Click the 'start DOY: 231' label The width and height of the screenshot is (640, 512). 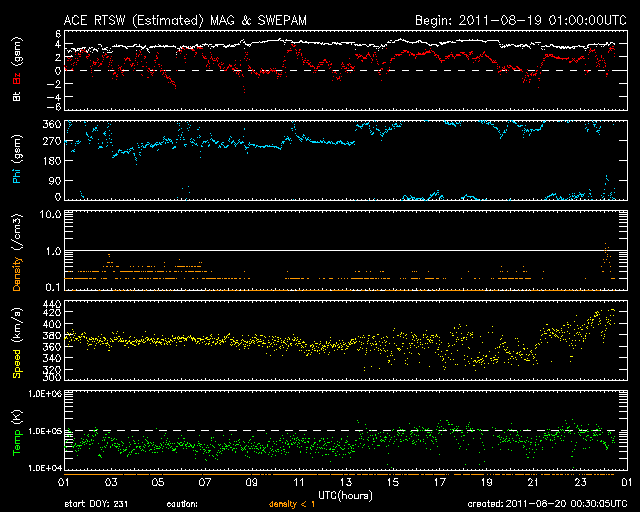pos(96,504)
